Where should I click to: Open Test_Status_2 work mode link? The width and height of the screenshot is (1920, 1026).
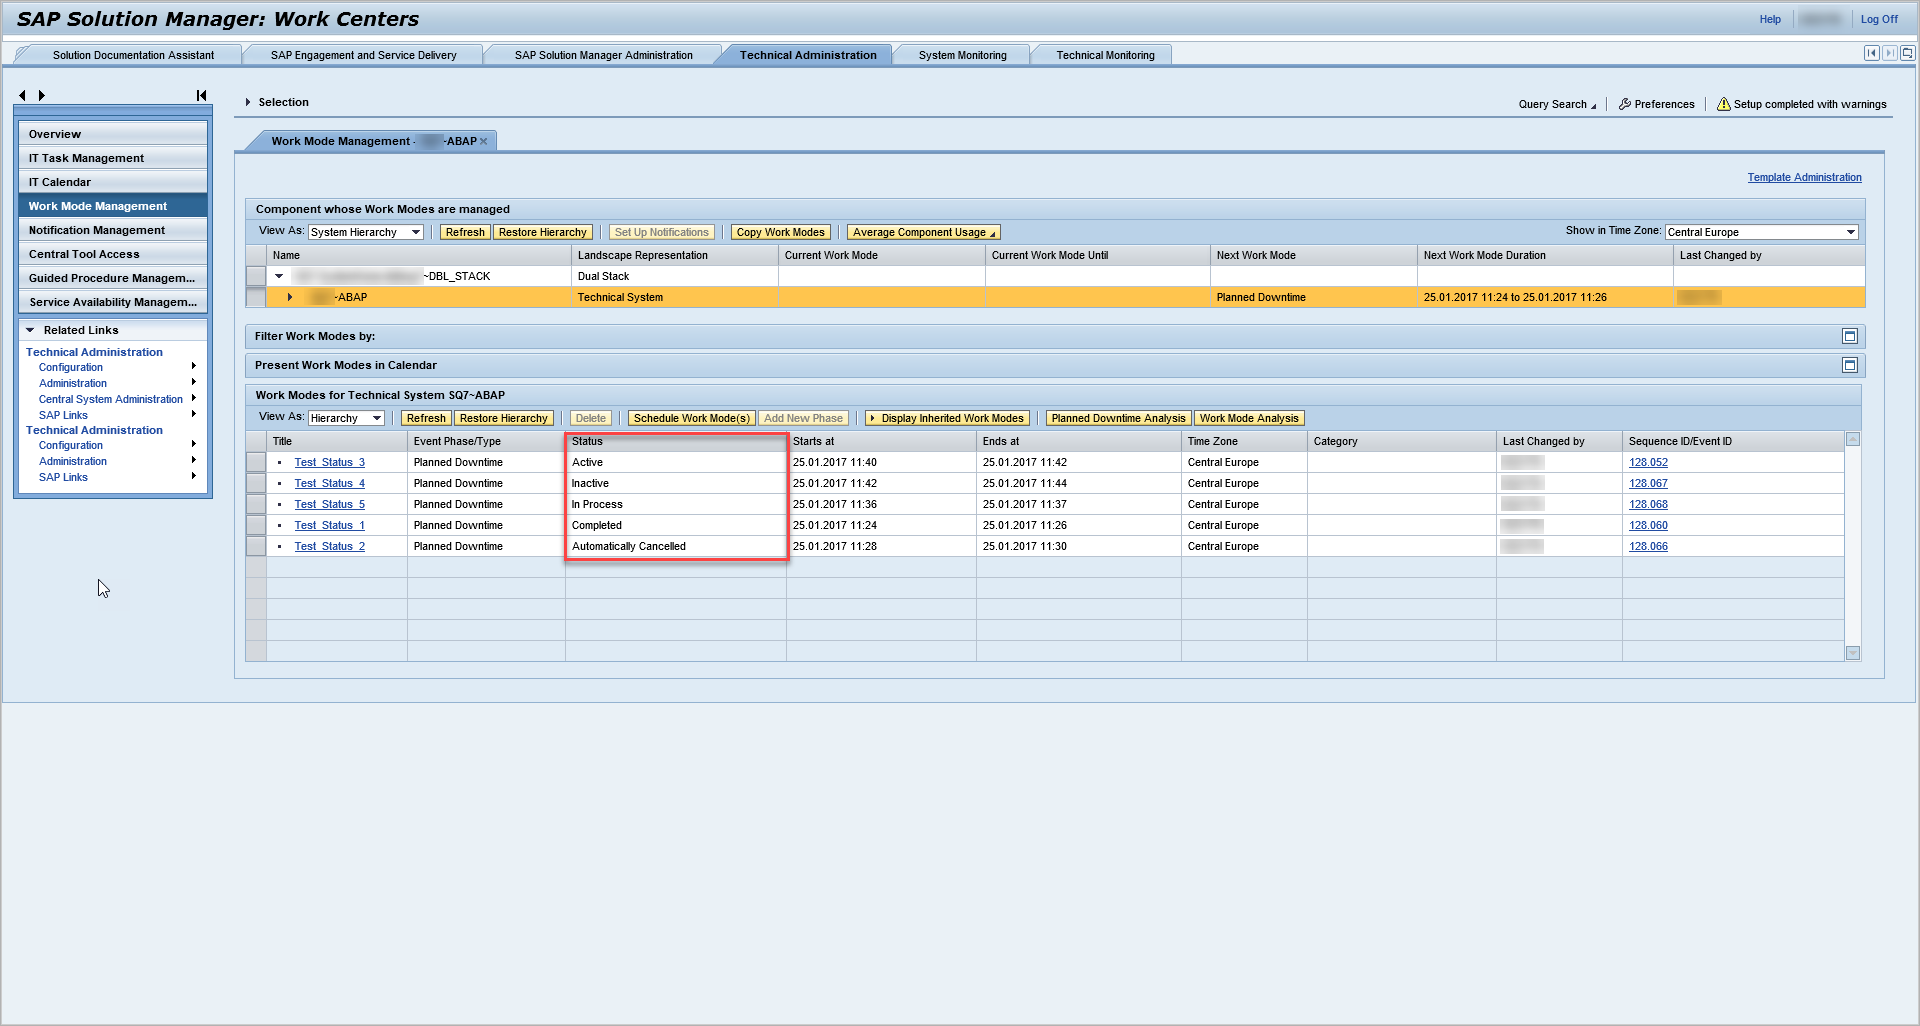click(x=329, y=546)
